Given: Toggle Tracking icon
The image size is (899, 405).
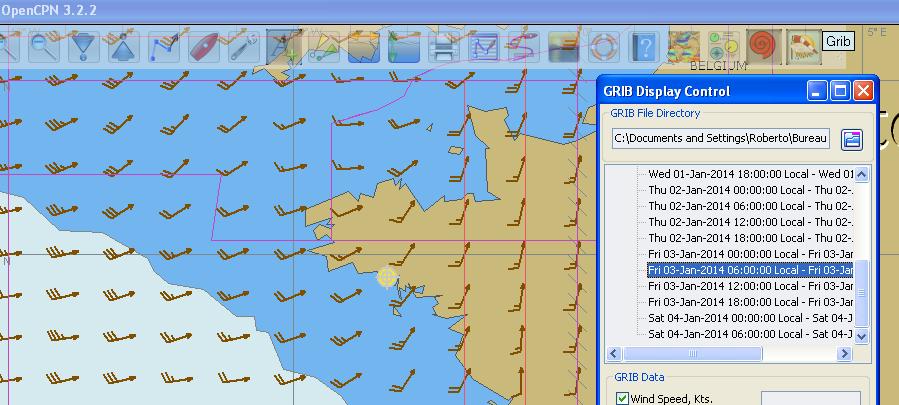Looking at the screenshot, I should pyautogui.click(x=523, y=46).
